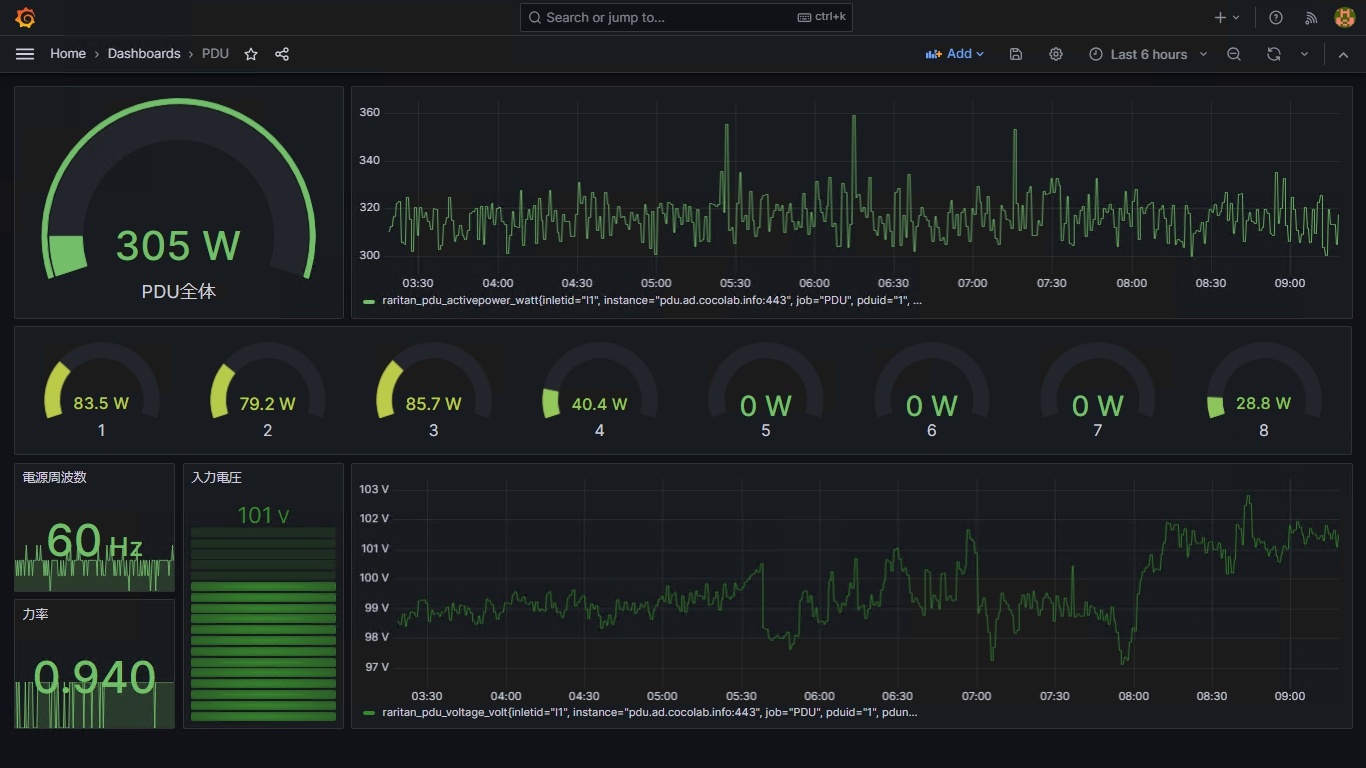Share the dashboard via share icon
The image size is (1366, 768).
pyautogui.click(x=282, y=54)
